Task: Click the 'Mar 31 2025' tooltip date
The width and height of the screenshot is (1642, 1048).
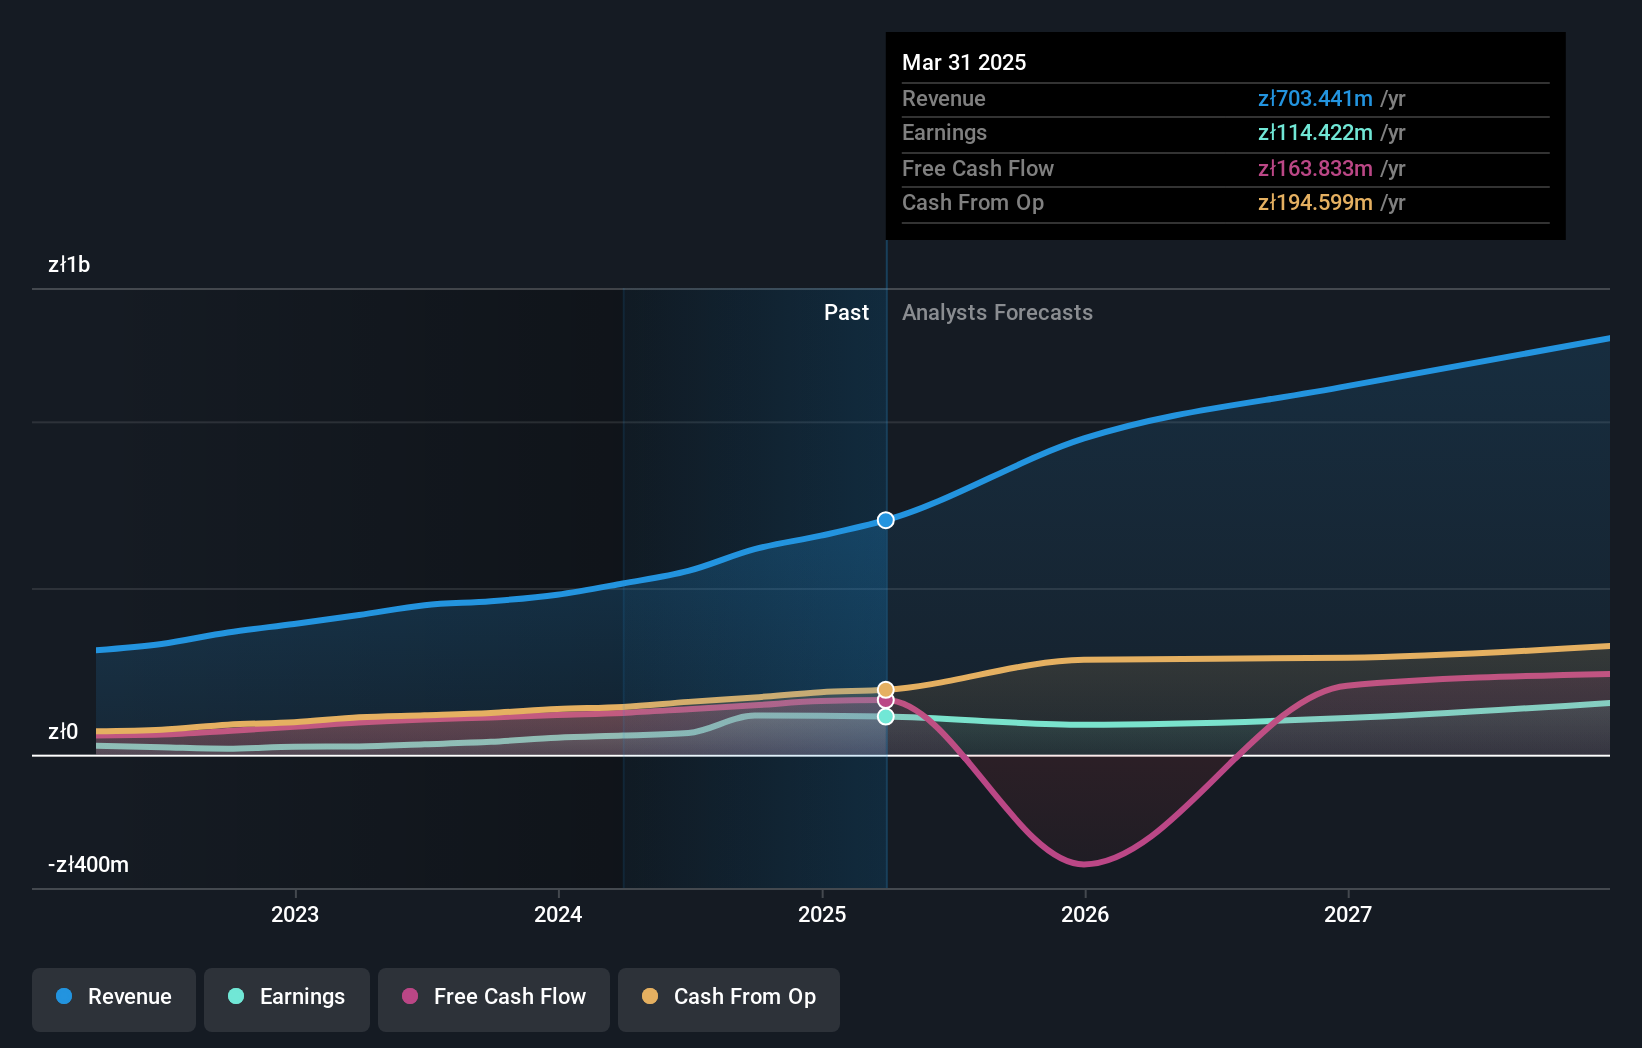Action: [x=964, y=62]
